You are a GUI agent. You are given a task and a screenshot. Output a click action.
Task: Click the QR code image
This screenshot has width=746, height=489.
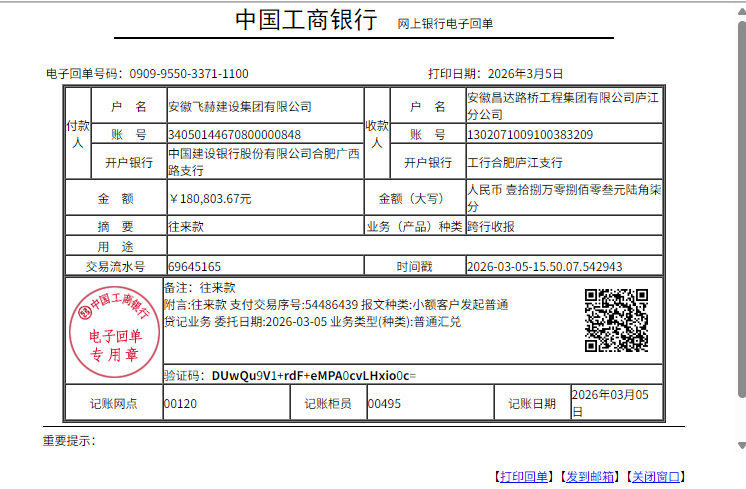tap(617, 320)
